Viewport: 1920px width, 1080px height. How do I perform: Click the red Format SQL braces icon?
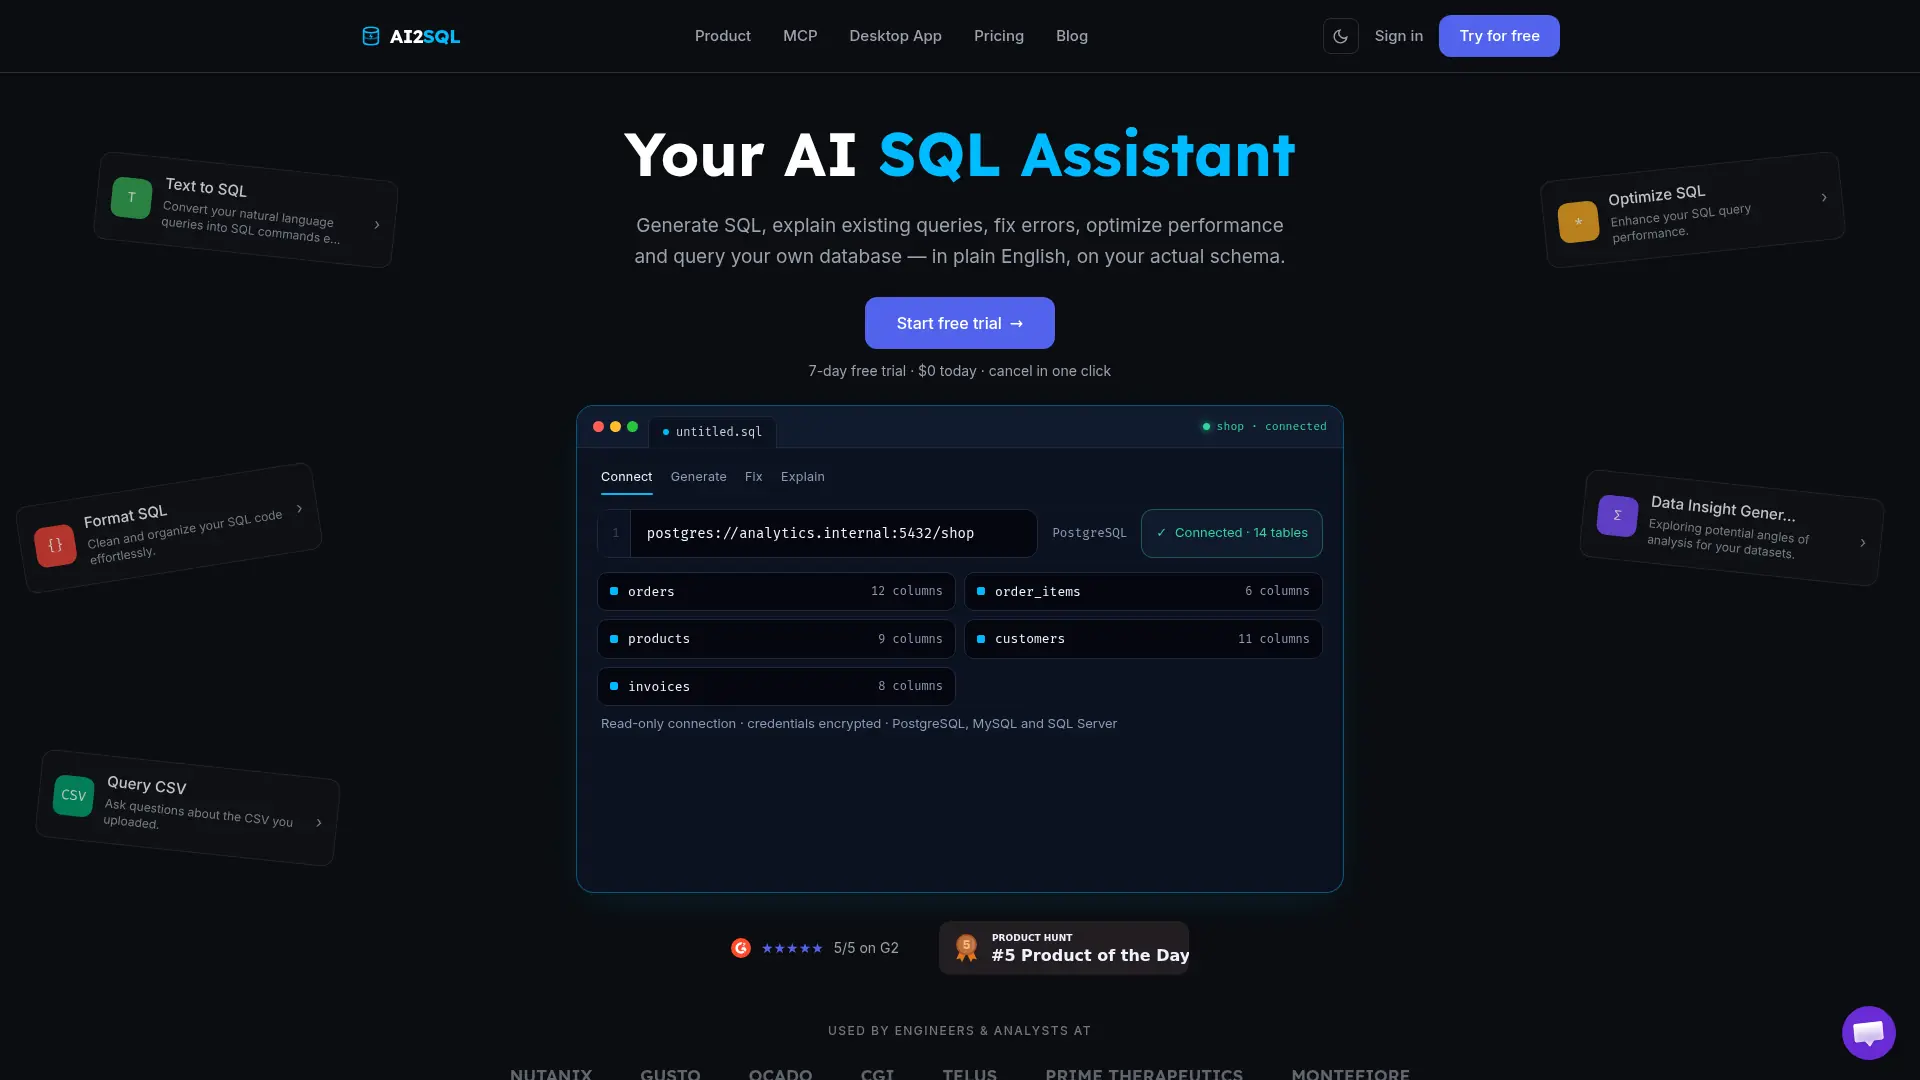pos(55,545)
